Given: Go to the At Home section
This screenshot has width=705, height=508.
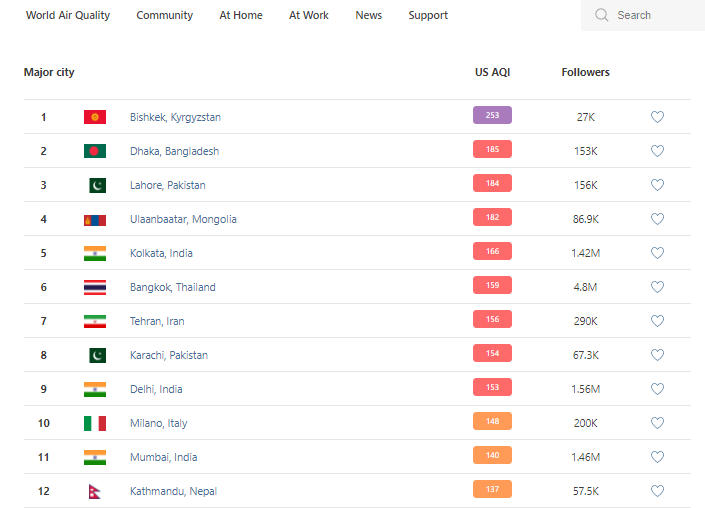Looking at the screenshot, I should [x=241, y=15].
